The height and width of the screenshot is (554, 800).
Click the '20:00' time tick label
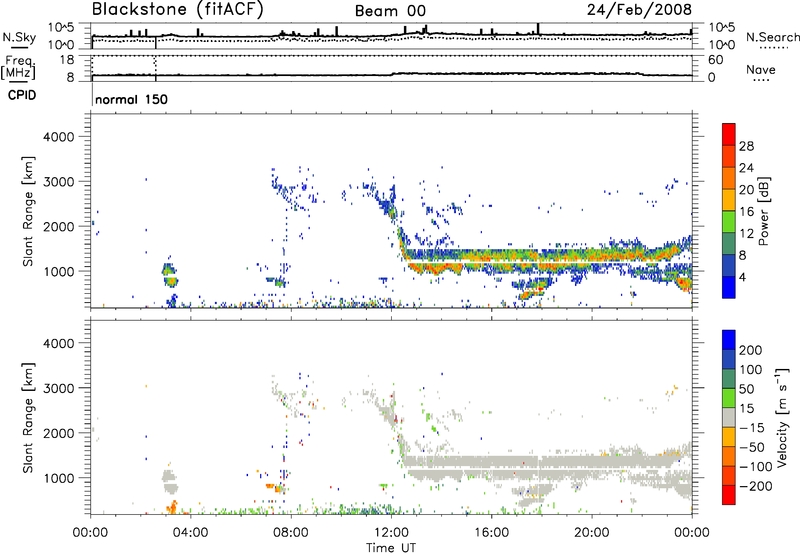pos(591,533)
